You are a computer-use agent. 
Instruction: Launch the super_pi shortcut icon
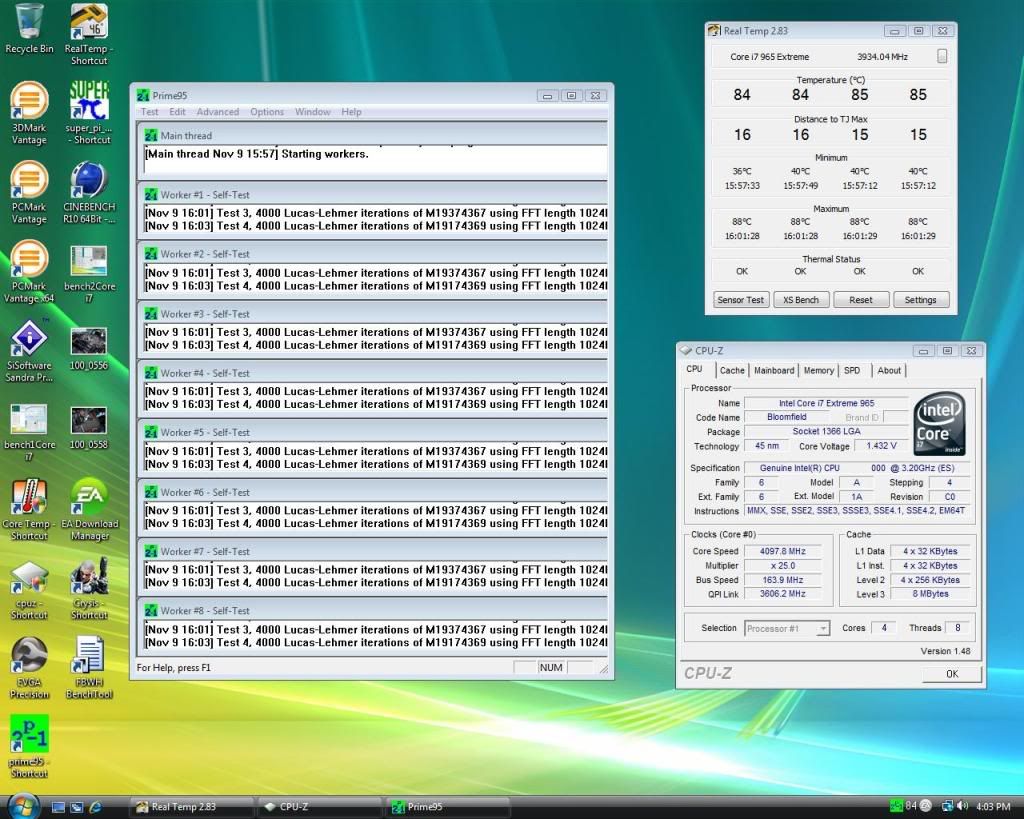pos(89,113)
